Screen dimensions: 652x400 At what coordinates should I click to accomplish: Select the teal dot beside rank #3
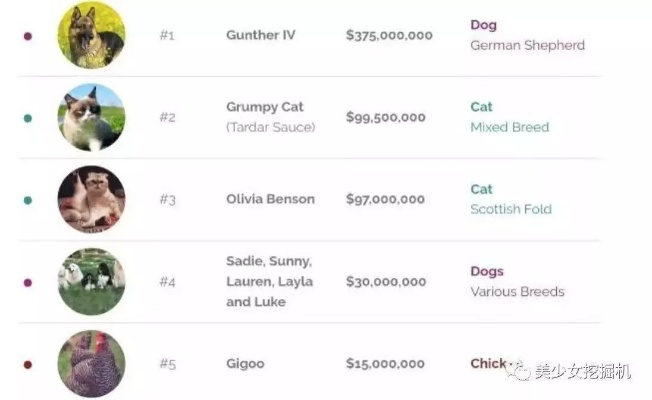pos(28,200)
